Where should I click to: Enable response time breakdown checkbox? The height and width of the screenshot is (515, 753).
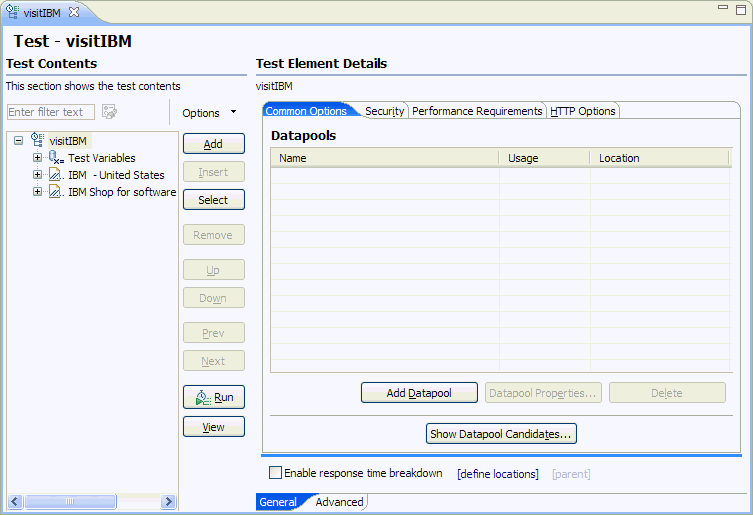click(x=275, y=473)
